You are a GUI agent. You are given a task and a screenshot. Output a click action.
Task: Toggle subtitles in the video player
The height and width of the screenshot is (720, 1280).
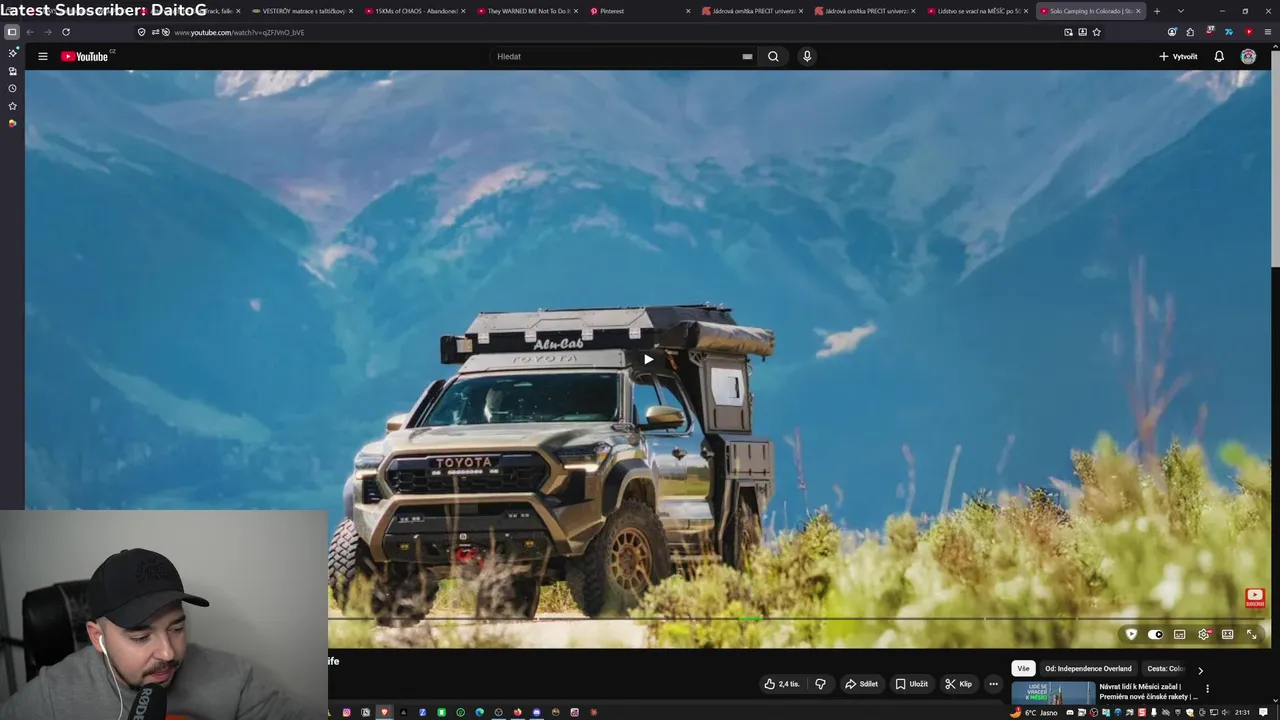tap(1180, 634)
